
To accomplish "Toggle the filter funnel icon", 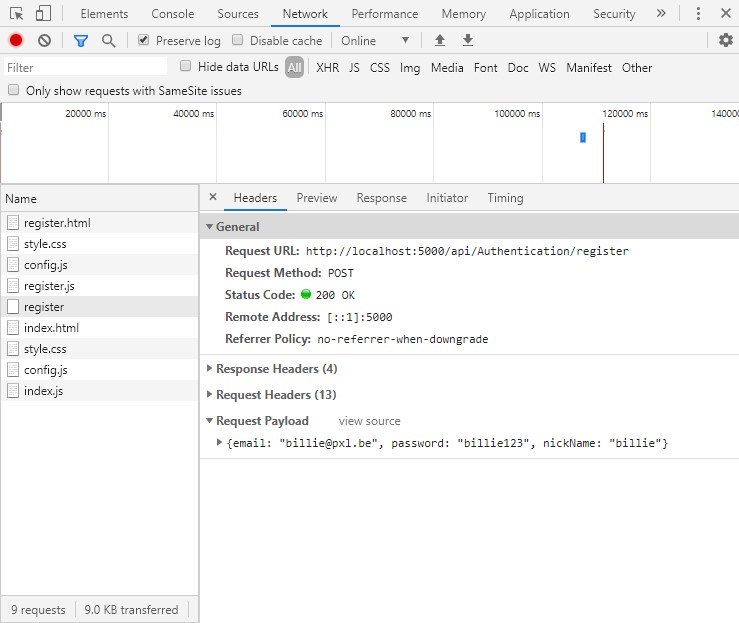I will 81,41.
